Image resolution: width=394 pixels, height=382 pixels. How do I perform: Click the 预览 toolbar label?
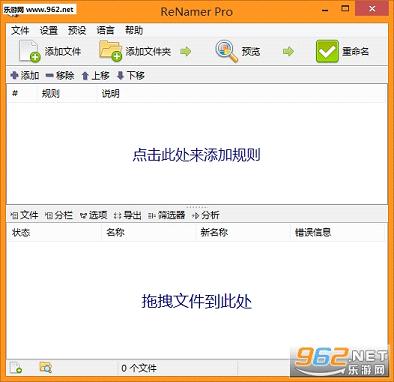point(251,52)
